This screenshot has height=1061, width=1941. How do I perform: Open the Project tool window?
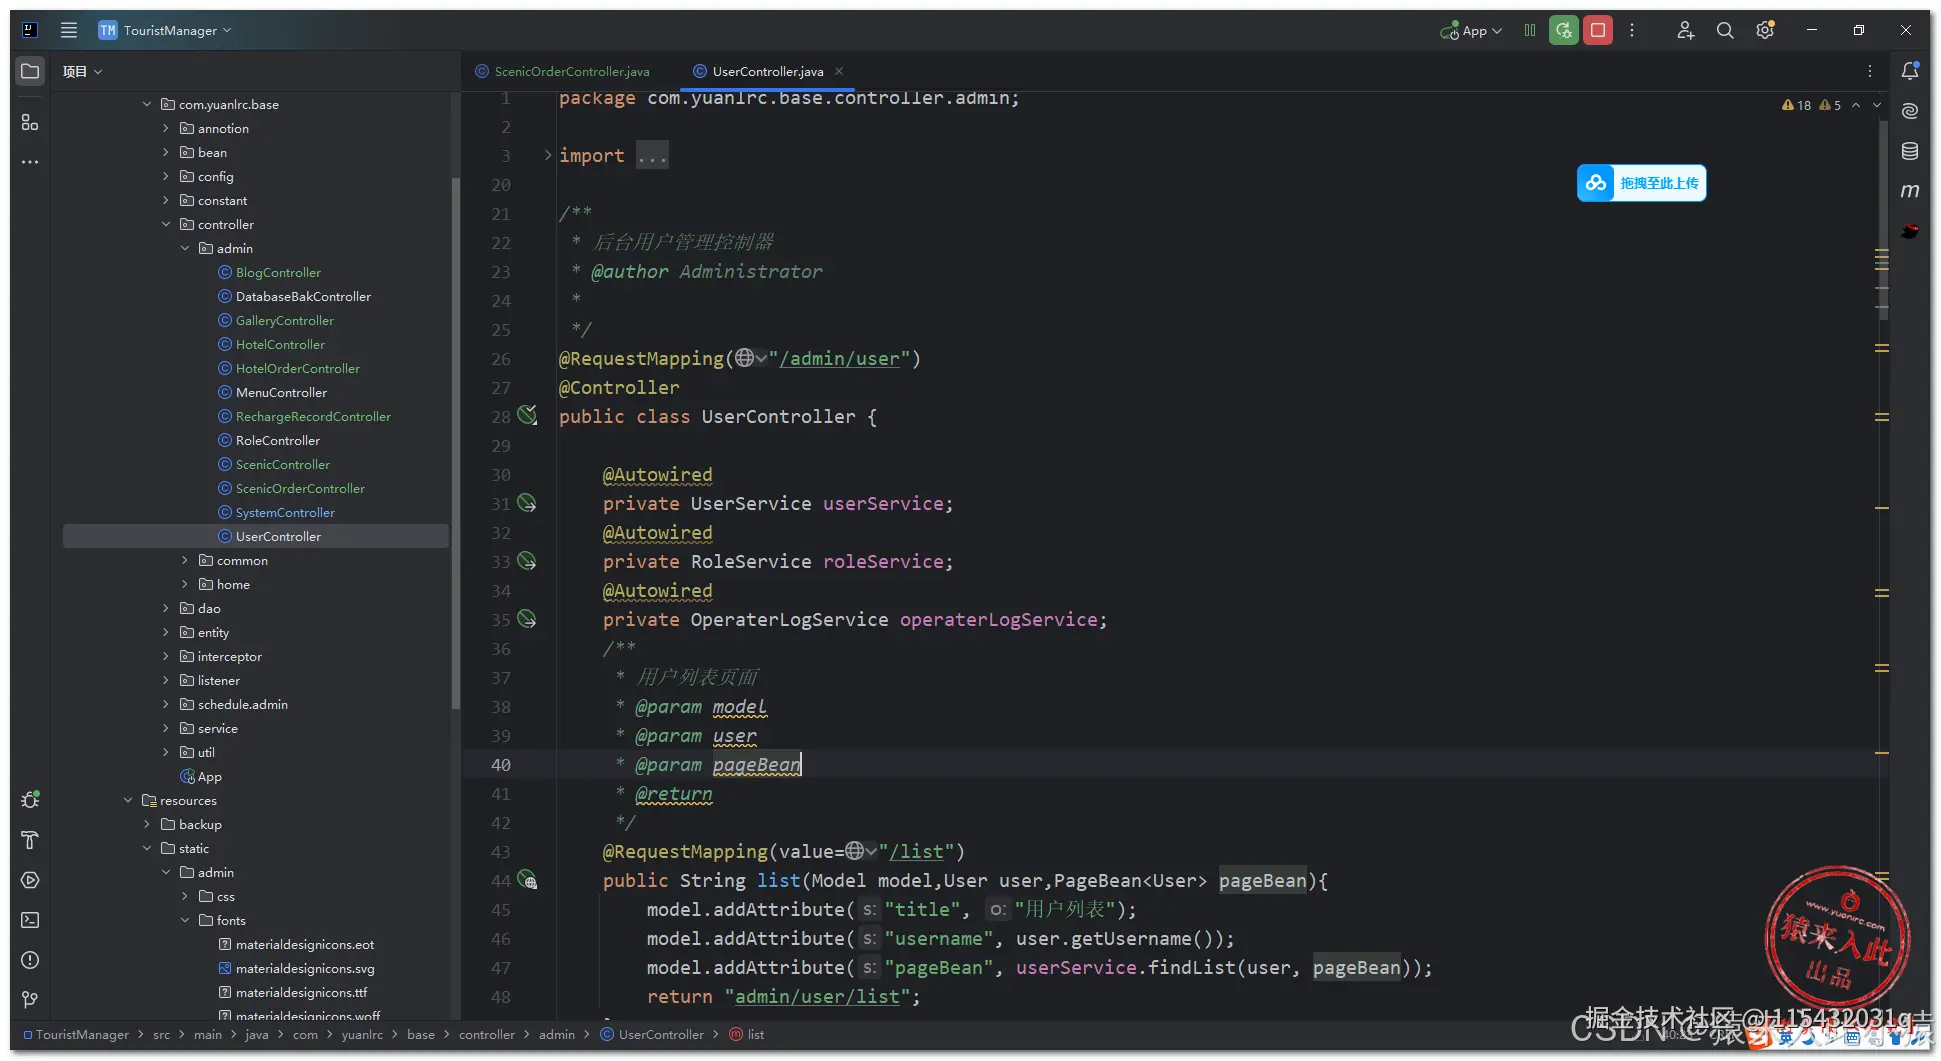click(30, 71)
